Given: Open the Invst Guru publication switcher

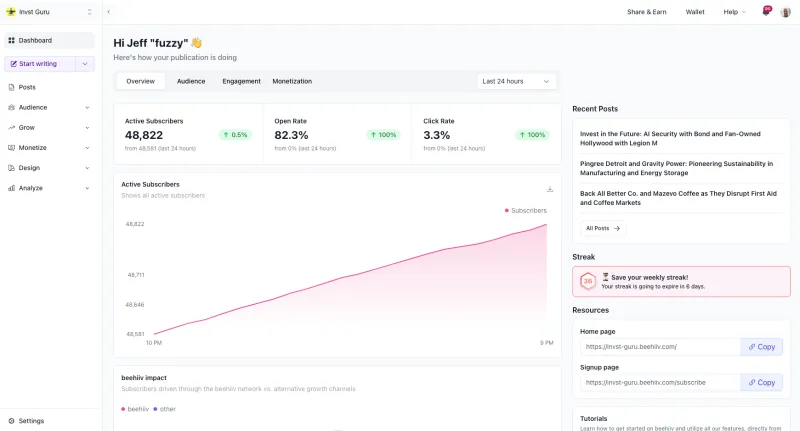Looking at the screenshot, I should tap(49, 12).
